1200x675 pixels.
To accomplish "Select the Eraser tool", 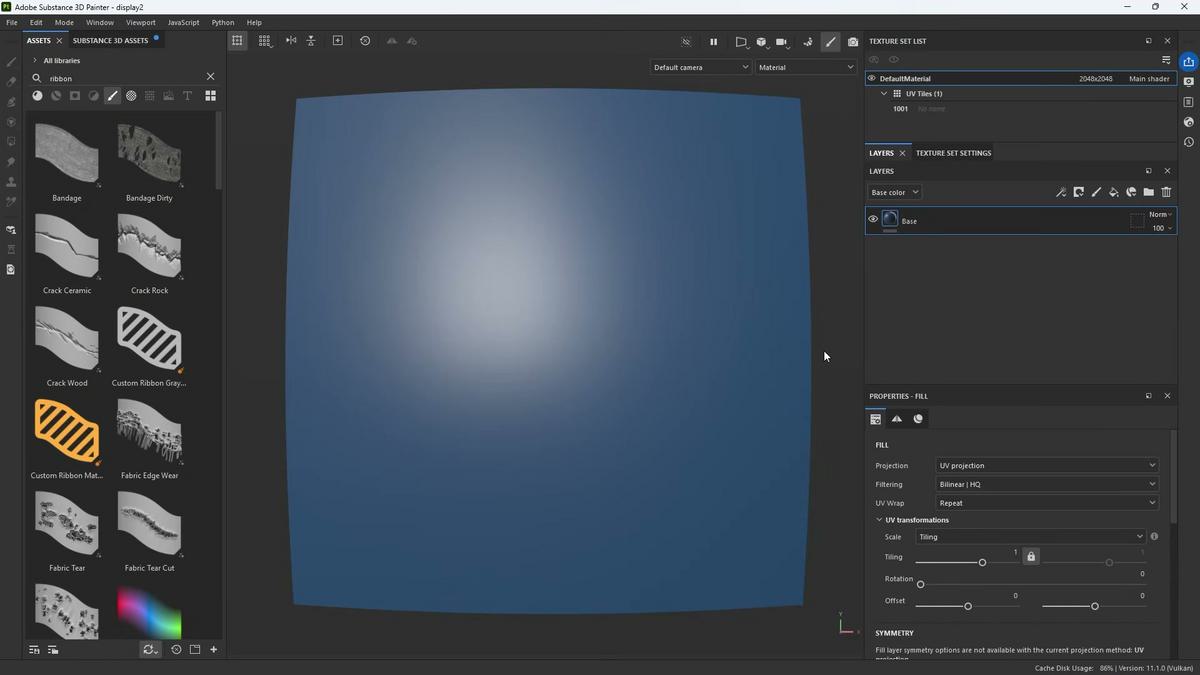I will point(11,82).
